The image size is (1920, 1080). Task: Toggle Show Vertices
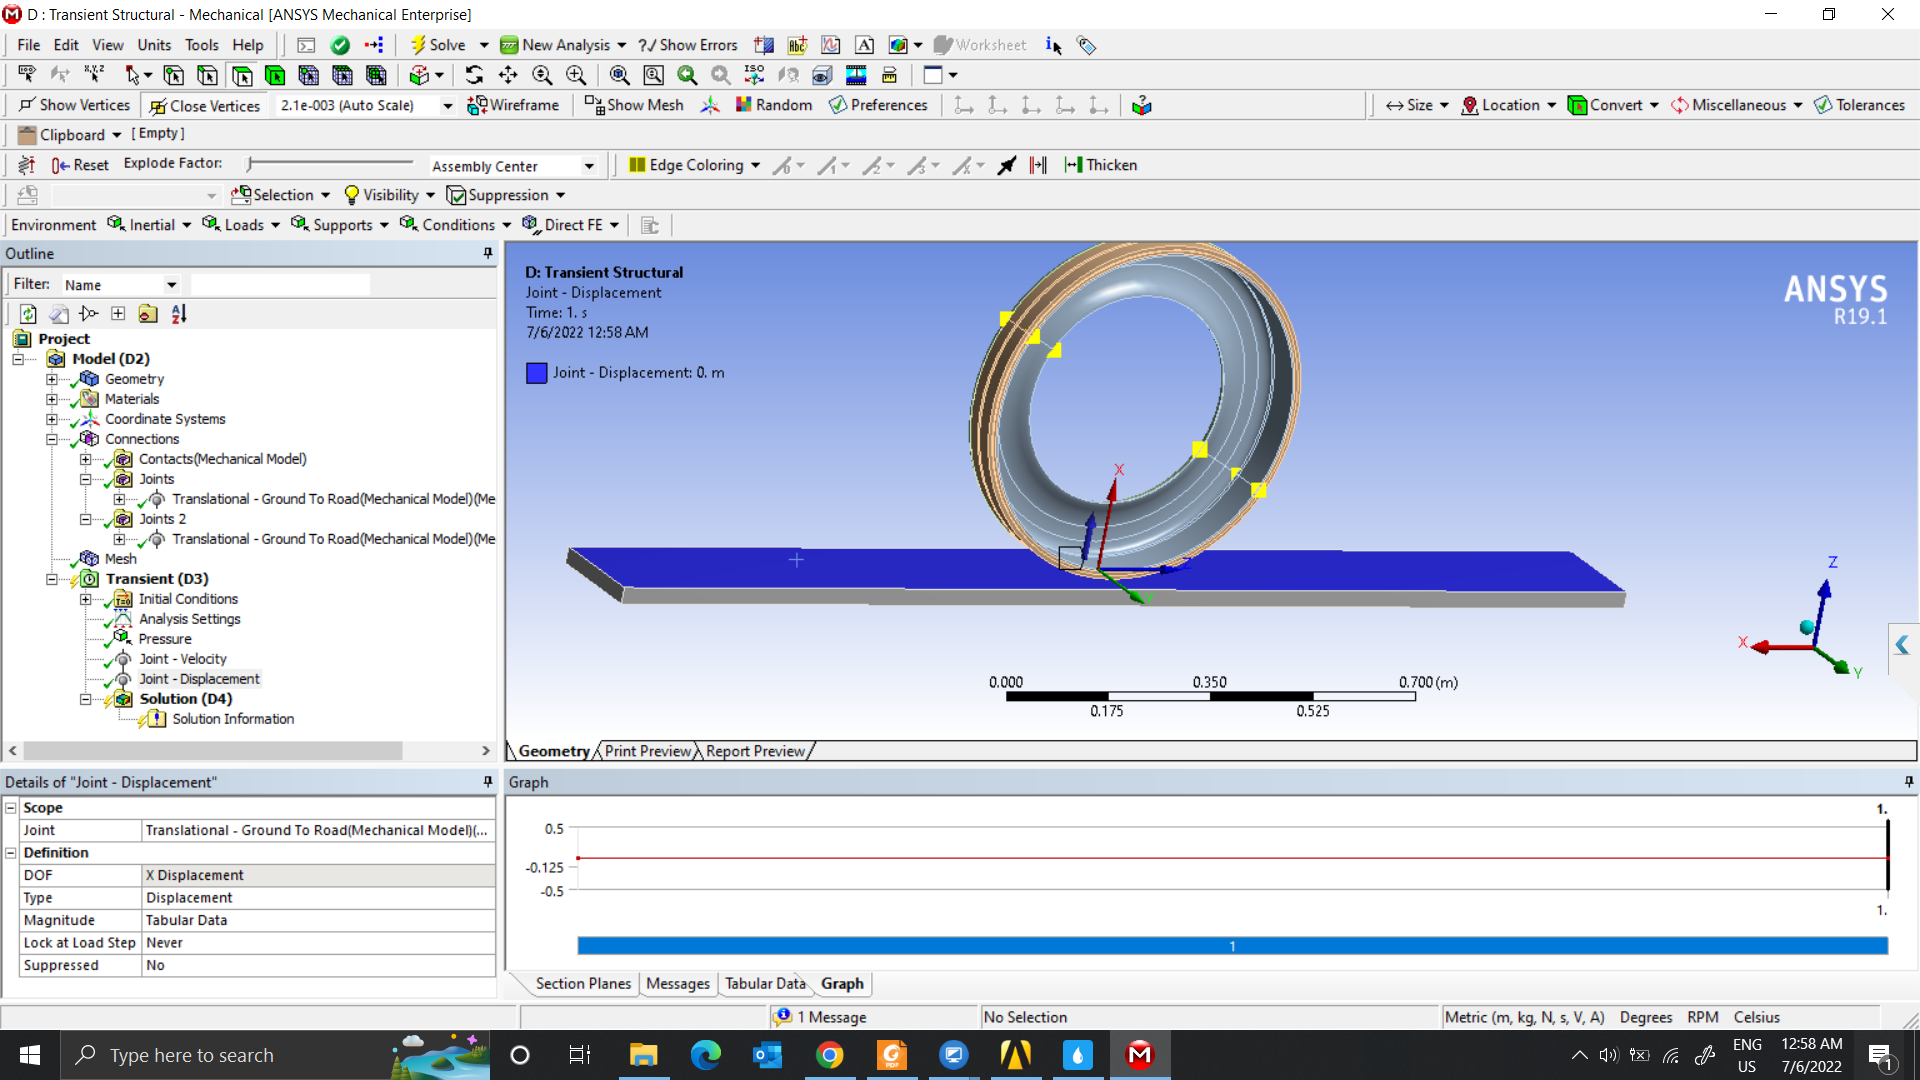74,105
